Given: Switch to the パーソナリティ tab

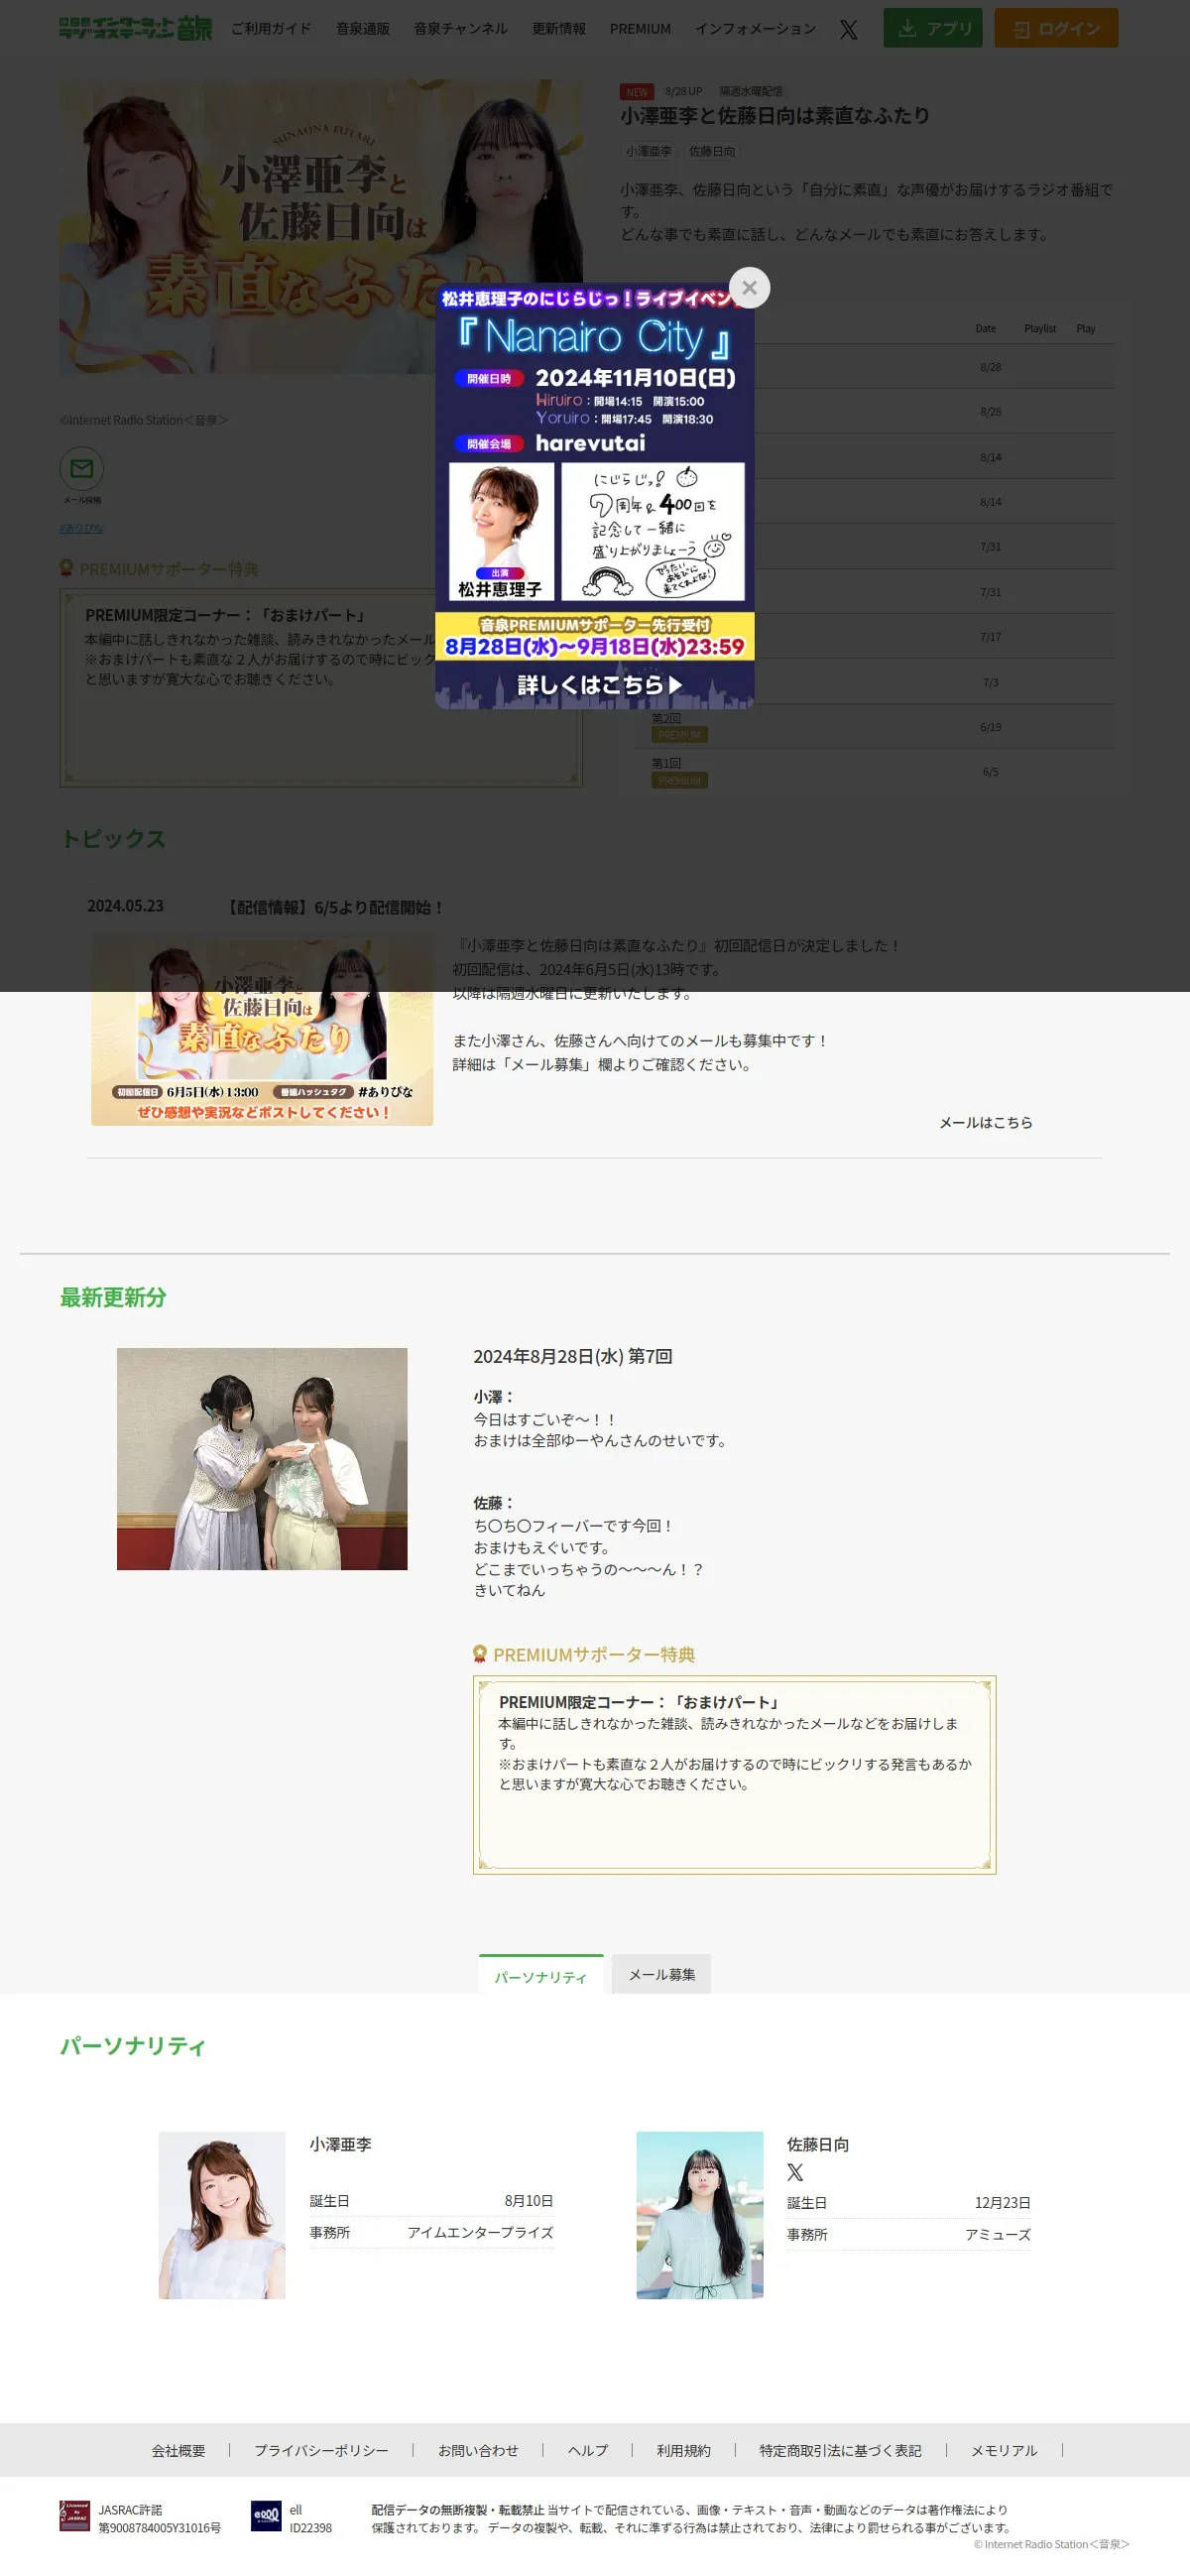Looking at the screenshot, I should pos(541,1974).
